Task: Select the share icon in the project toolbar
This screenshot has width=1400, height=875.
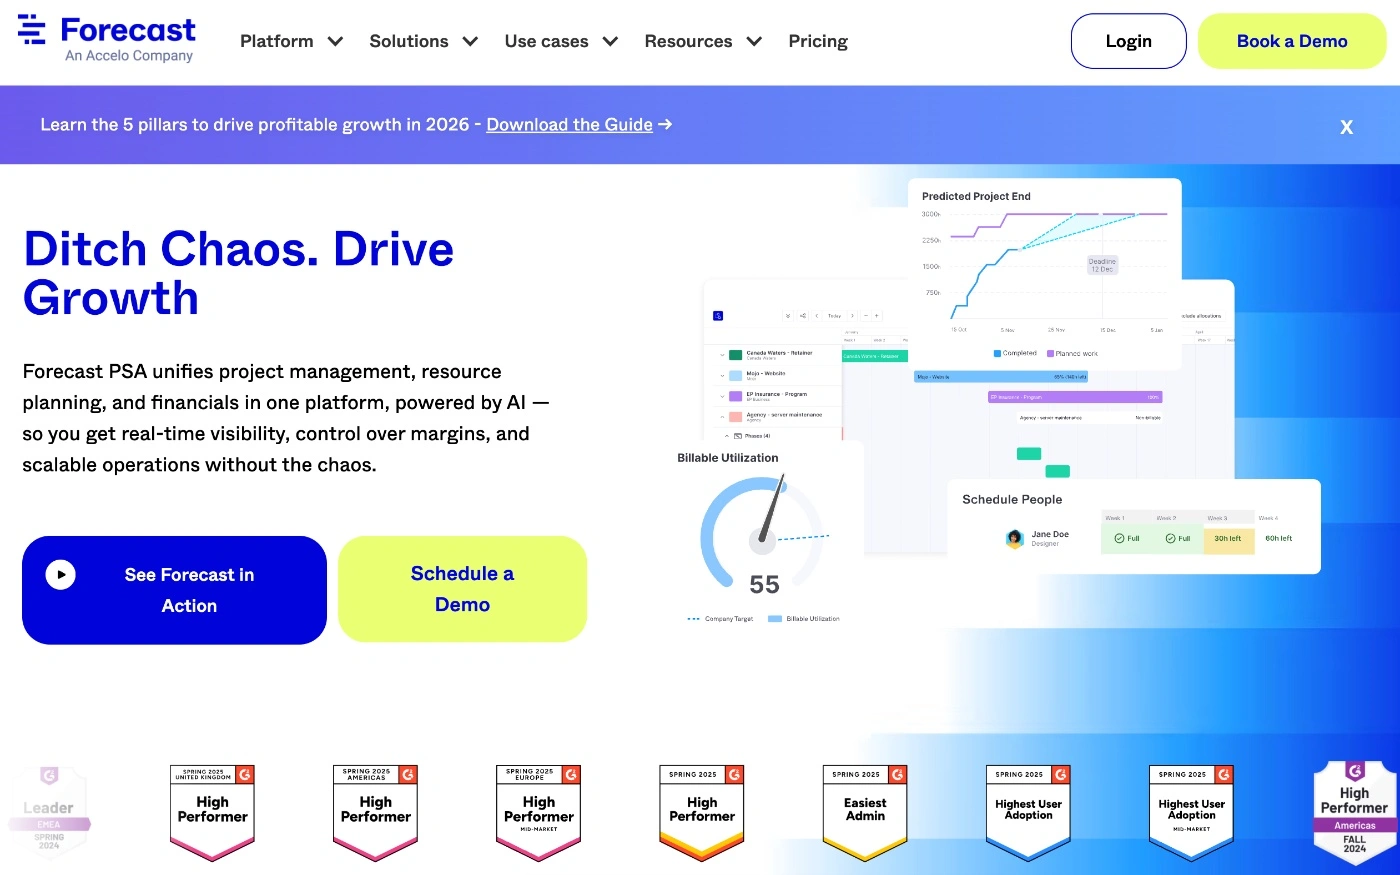Action: (x=803, y=316)
